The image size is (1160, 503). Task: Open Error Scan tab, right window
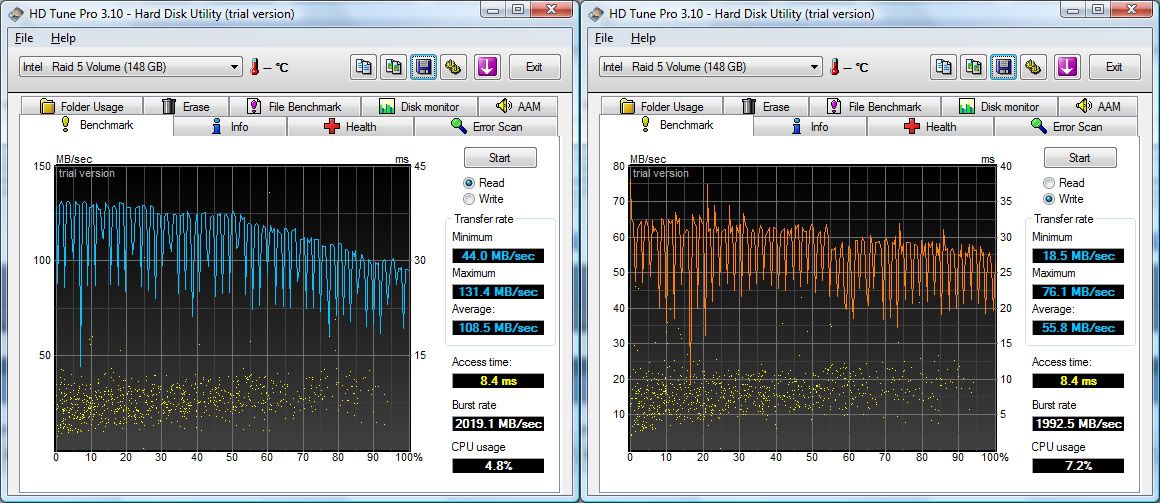tap(1066, 126)
